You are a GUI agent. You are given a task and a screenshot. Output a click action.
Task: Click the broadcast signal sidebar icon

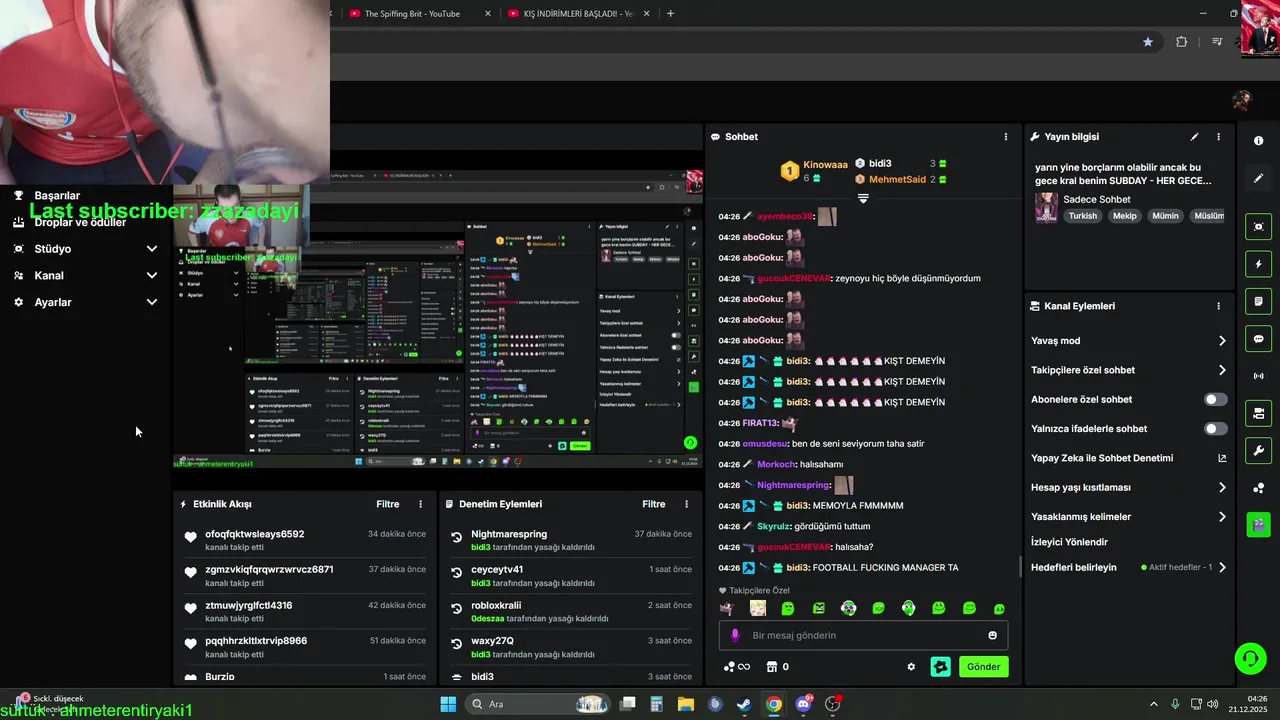click(1258, 376)
